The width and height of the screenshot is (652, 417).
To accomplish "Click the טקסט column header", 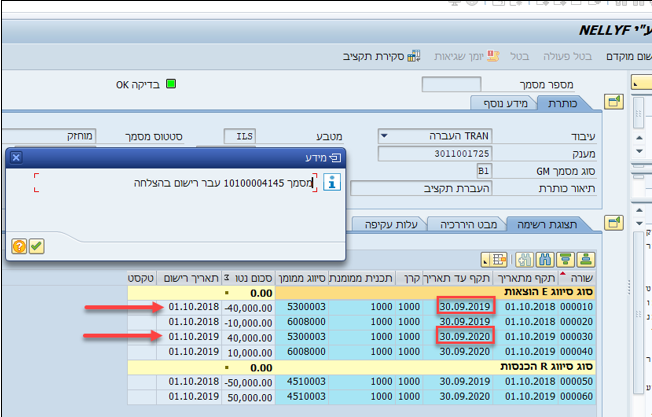I will (141, 278).
